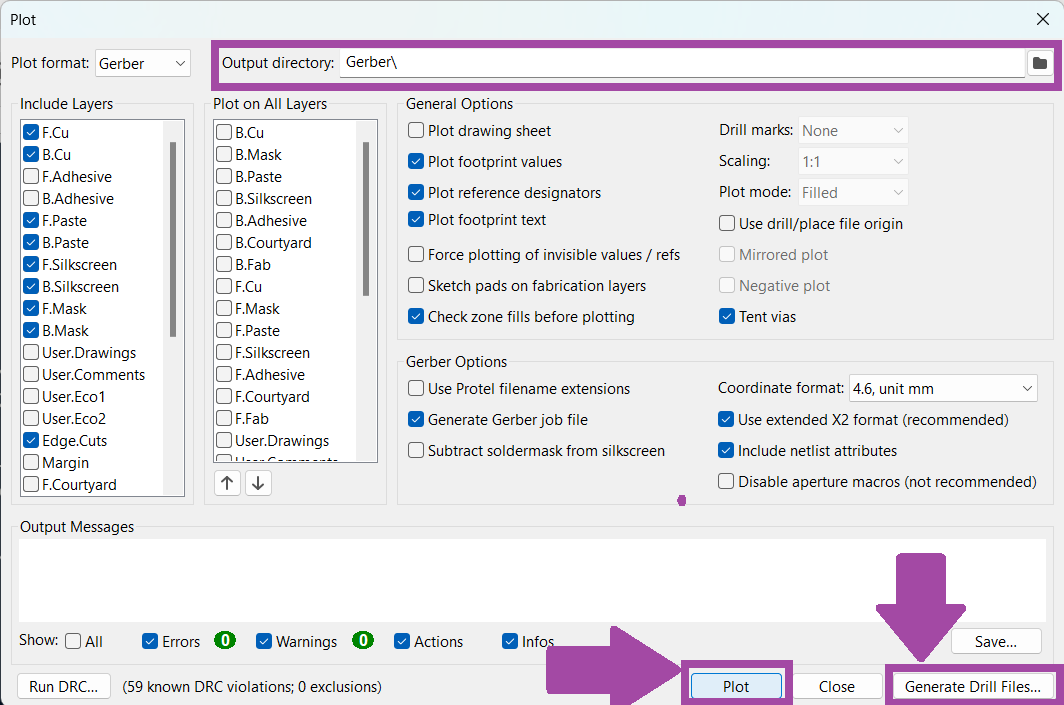
Task: Expand the Drill marks dropdown
Action: (852, 131)
